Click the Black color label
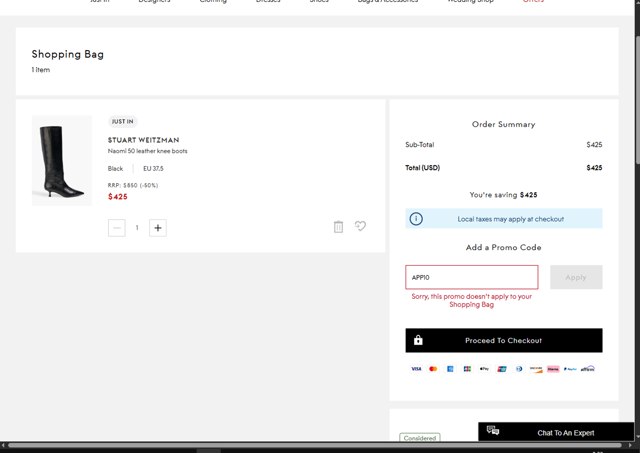The width and height of the screenshot is (640, 453). [x=115, y=169]
